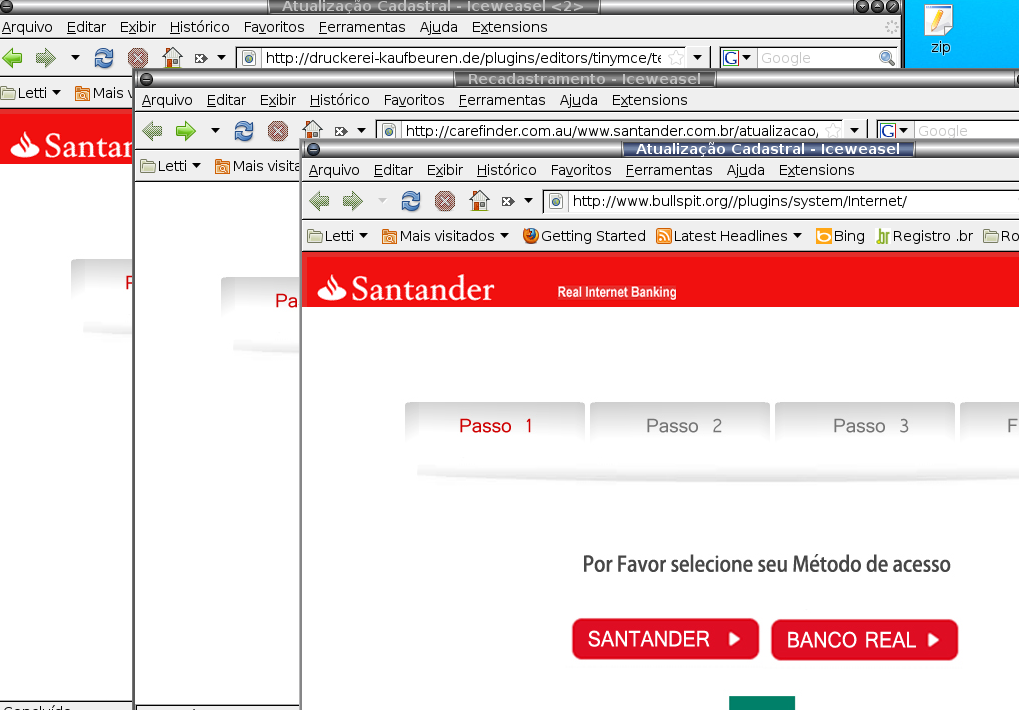Click Back arrow in front Atualização Cadastral window
1019x710 pixels.
[319, 201]
